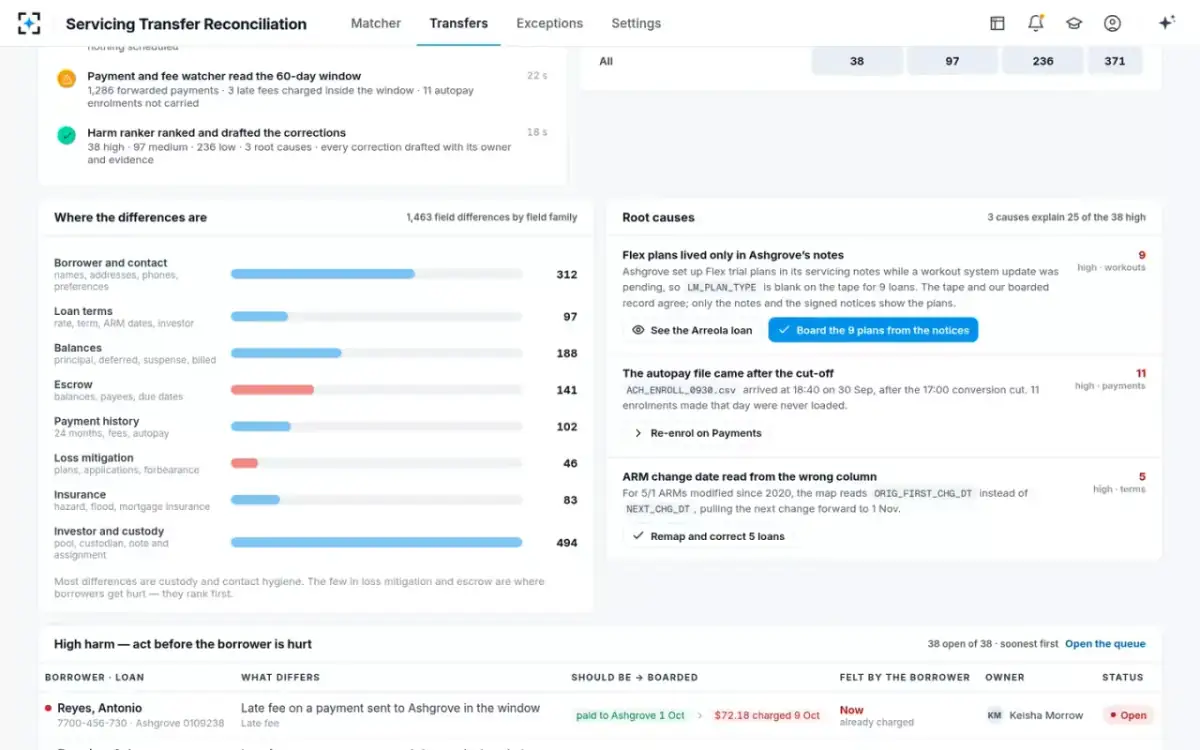Filter All row by 236 low
1200x750 pixels.
[x=1043, y=61]
